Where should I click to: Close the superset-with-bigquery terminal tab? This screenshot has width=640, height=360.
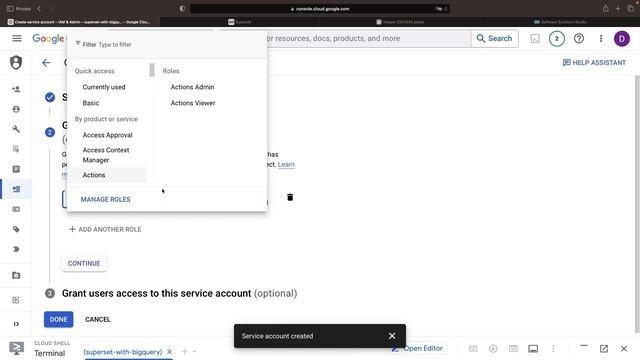tap(169, 351)
